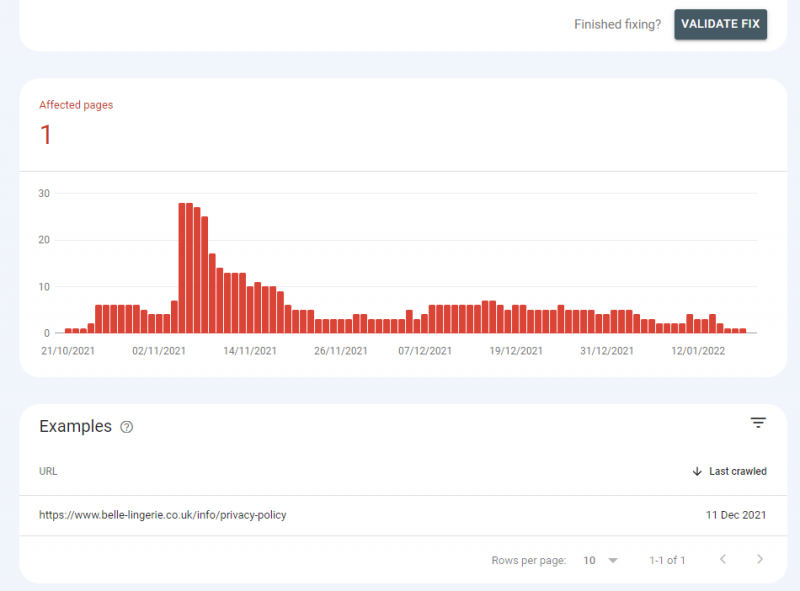800x591 pixels.
Task: Click the last bar in the chart
Action: (743, 331)
